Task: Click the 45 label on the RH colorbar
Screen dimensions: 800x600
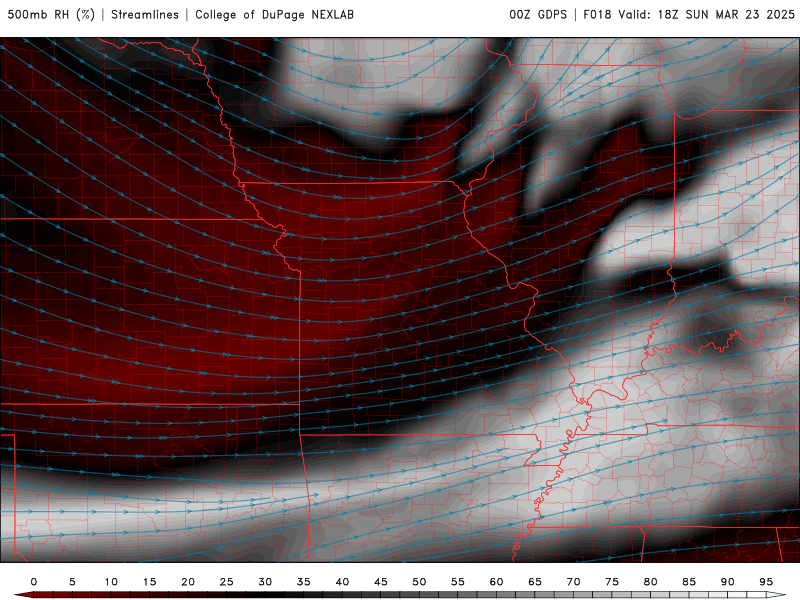Action: click(x=381, y=582)
